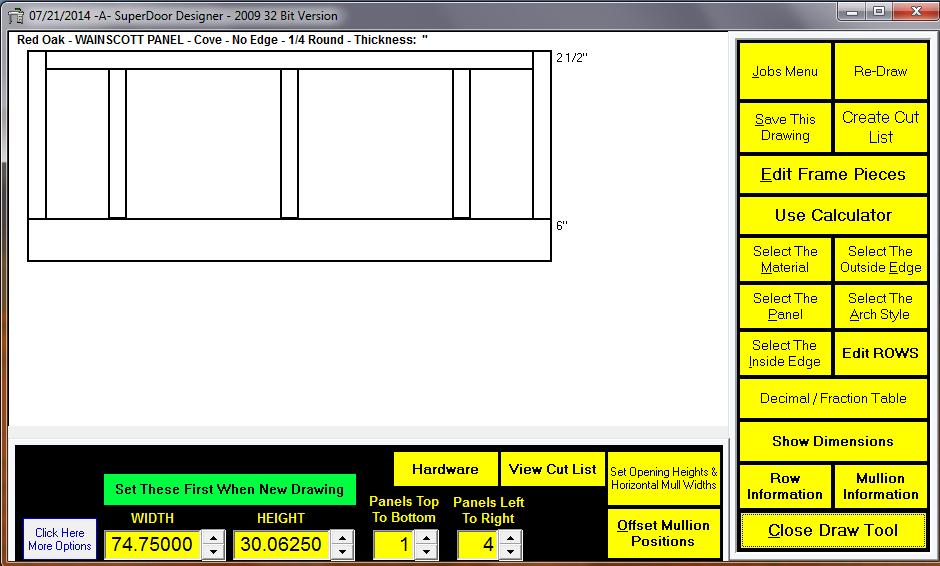Viewport: 940px width, 566px height.
Task: Close the SuperDoor Designer window
Action: coord(915,11)
